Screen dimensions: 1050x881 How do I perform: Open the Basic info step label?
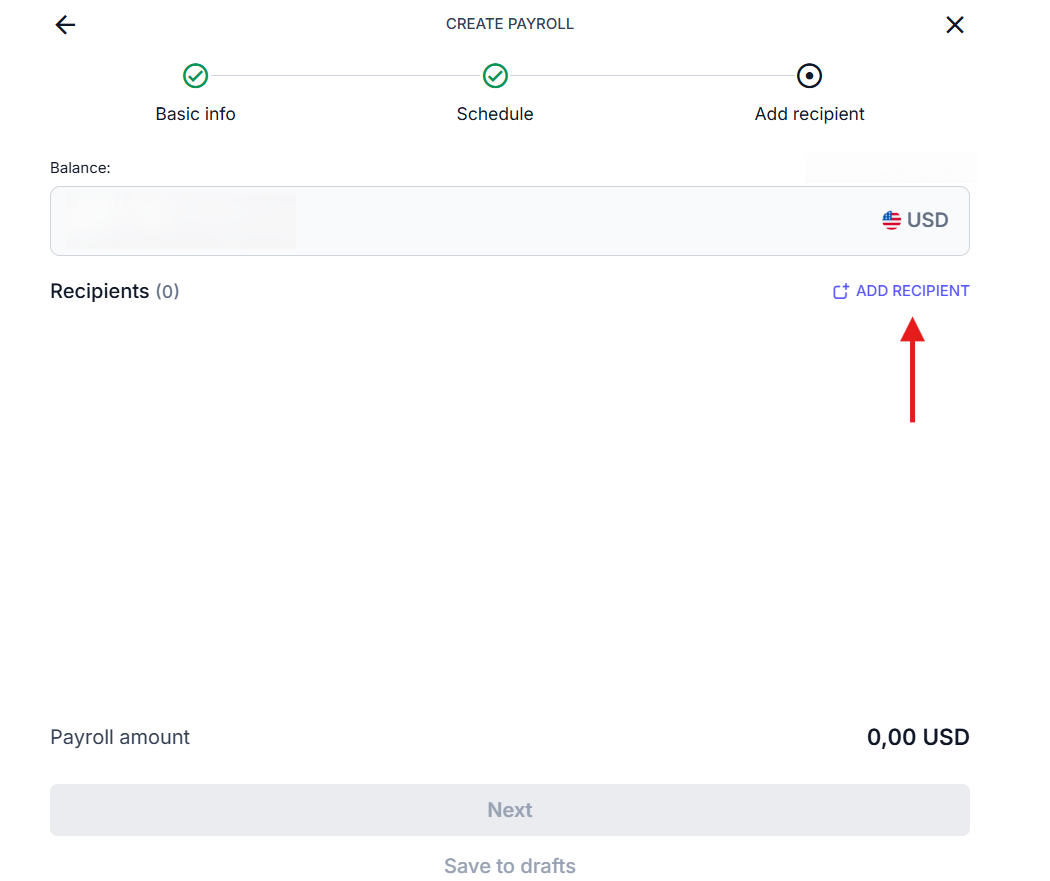[196, 114]
